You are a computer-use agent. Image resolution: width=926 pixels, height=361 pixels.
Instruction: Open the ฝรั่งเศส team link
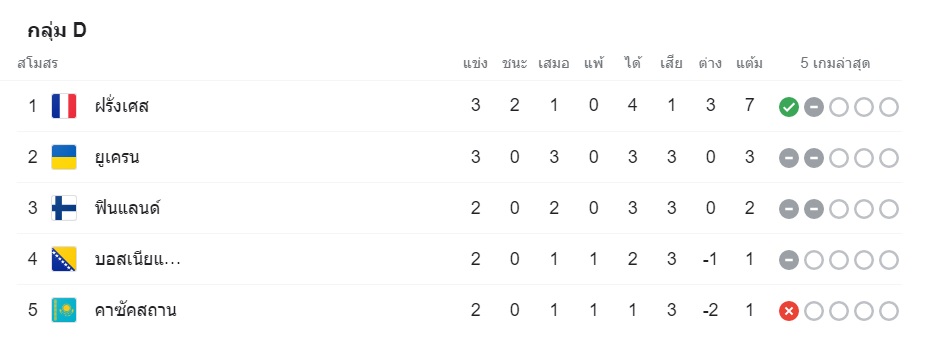(122, 106)
